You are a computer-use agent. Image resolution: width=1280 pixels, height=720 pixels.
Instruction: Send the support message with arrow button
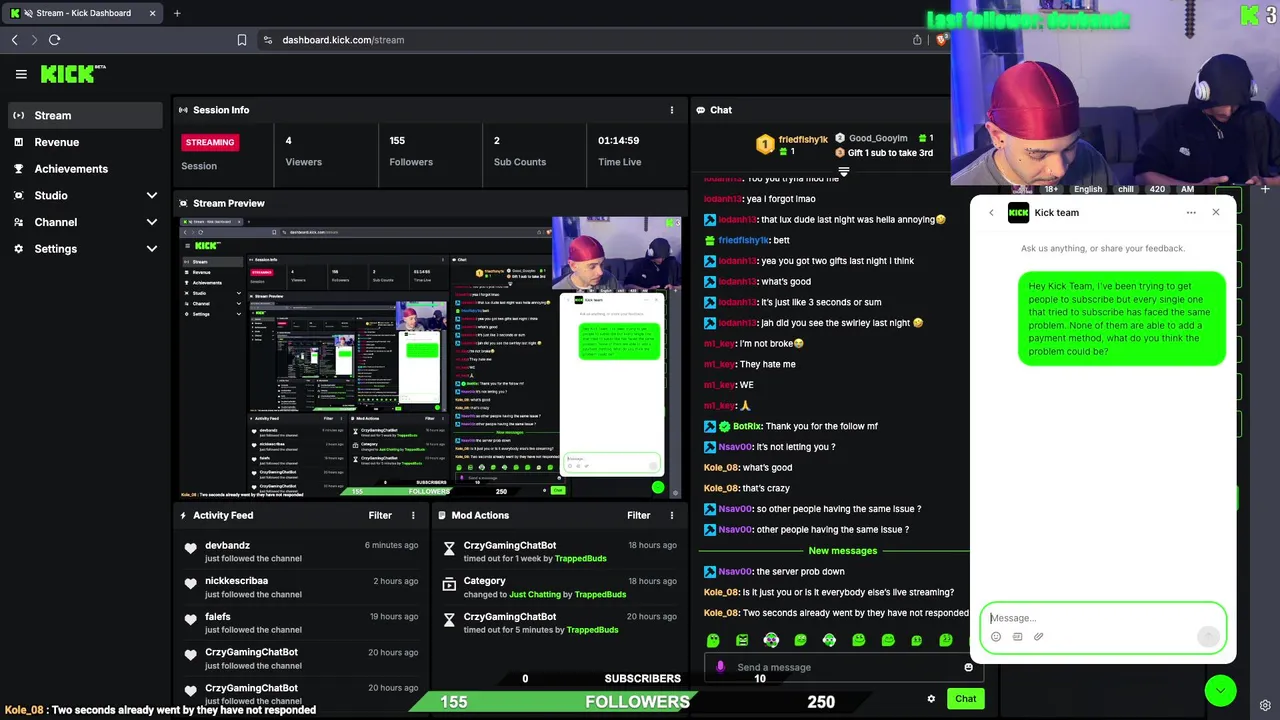click(1208, 636)
